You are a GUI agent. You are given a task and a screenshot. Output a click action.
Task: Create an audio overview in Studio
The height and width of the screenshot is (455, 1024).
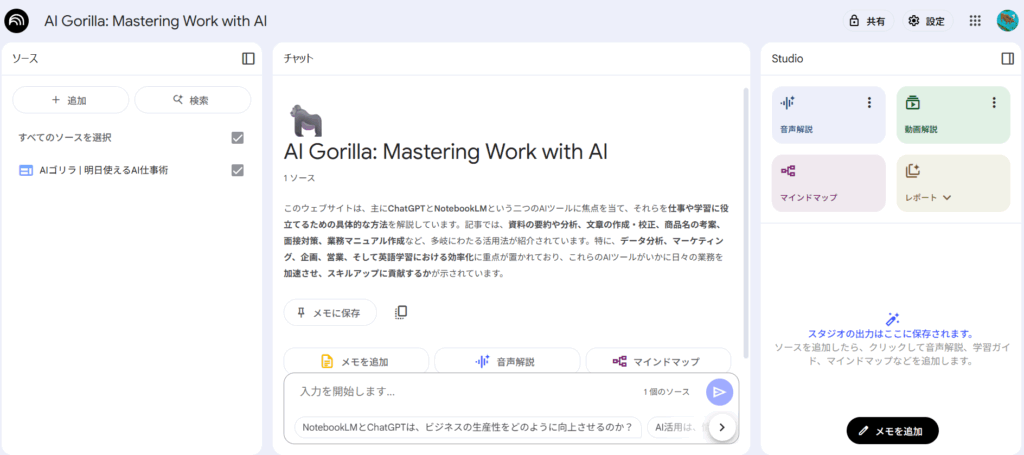point(829,115)
